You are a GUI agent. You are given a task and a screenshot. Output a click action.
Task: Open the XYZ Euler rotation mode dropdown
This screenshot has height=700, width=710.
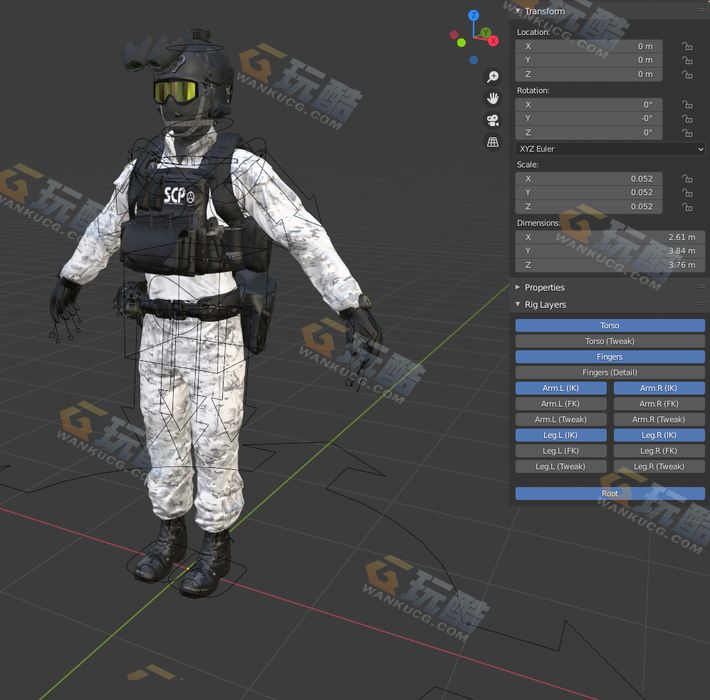[x=610, y=149]
